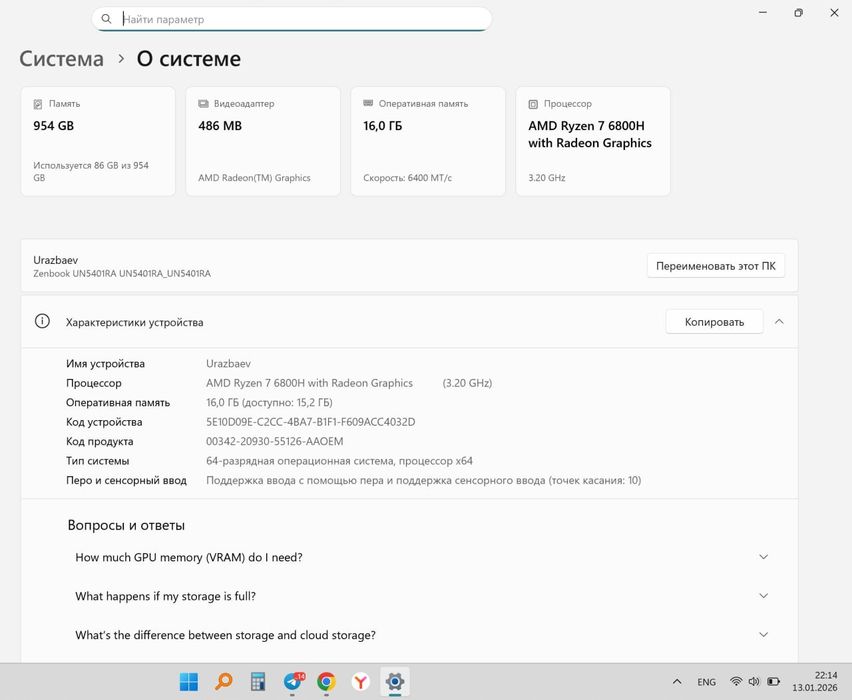The image size is (852, 700).
Task: Minimize the Settings window
Action: (x=763, y=12)
